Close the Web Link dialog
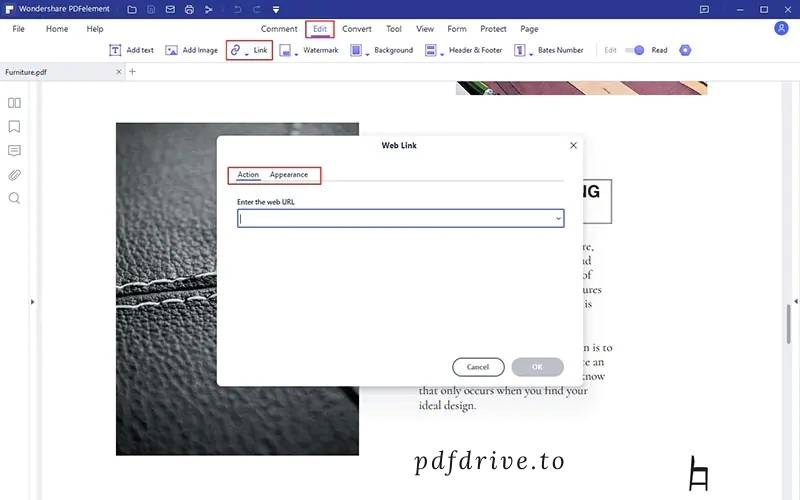 pyautogui.click(x=573, y=145)
